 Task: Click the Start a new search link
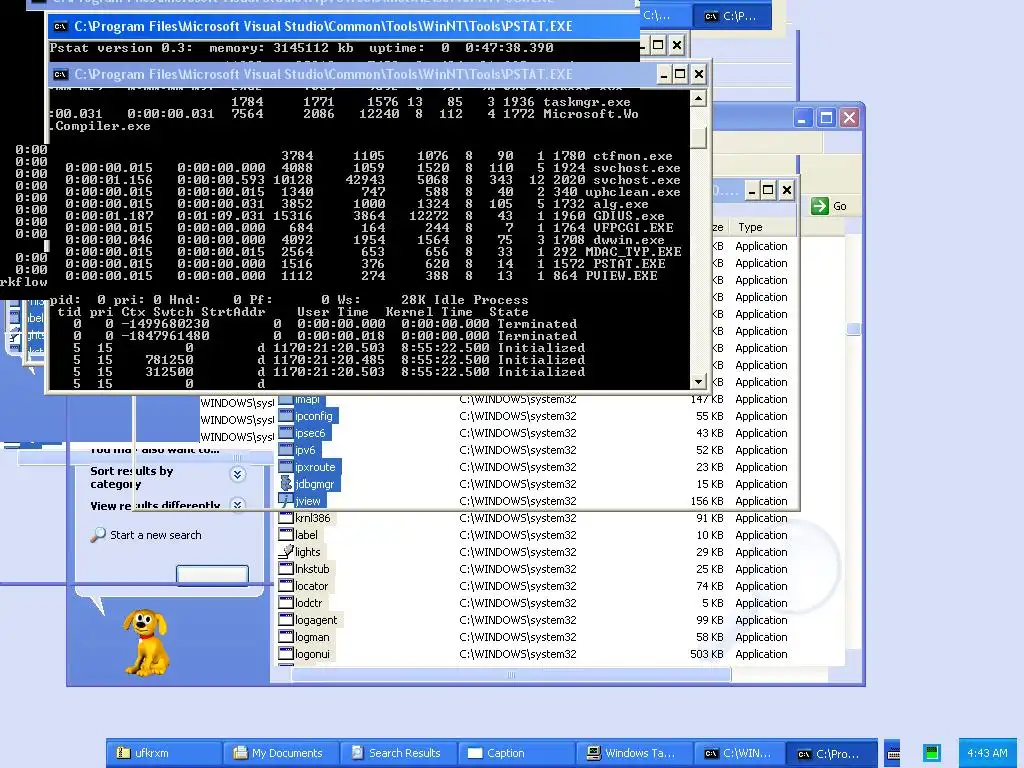coord(155,535)
